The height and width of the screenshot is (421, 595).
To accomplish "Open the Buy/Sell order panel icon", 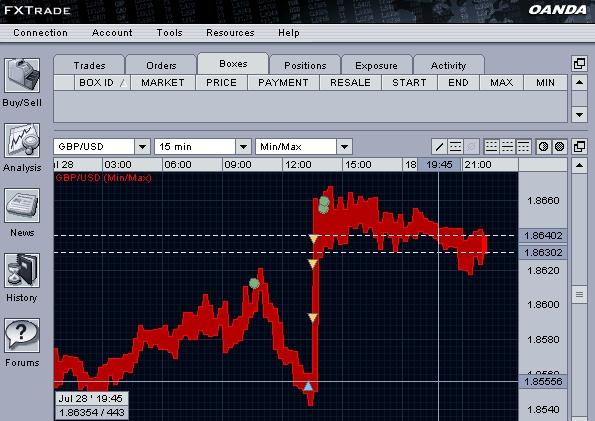I will (22, 75).
